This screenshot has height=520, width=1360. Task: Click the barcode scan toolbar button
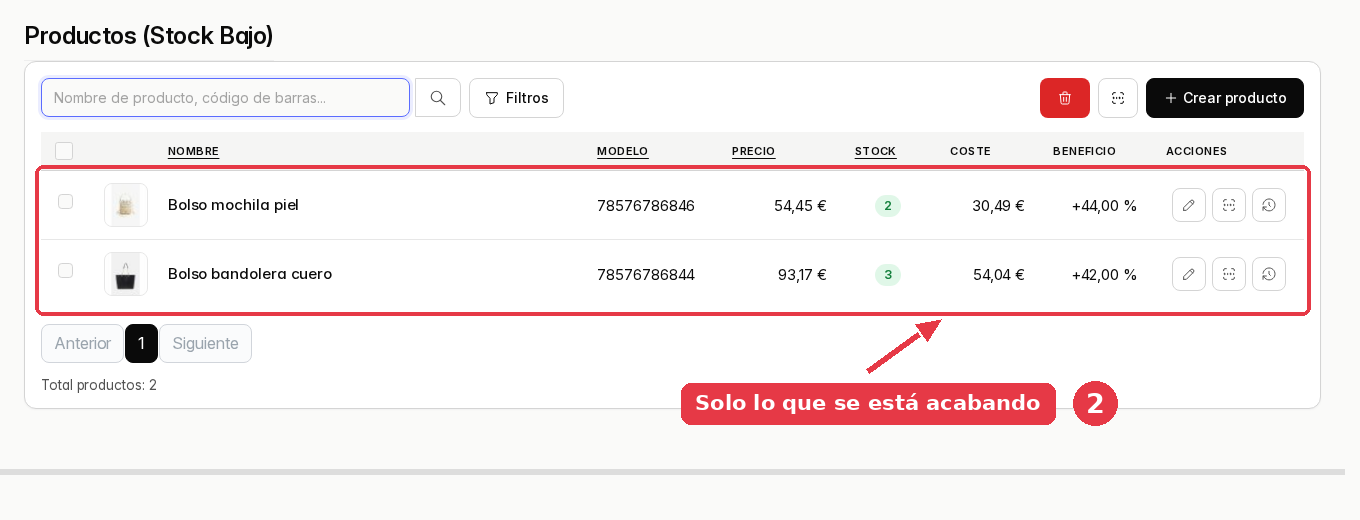[1118, 98]
